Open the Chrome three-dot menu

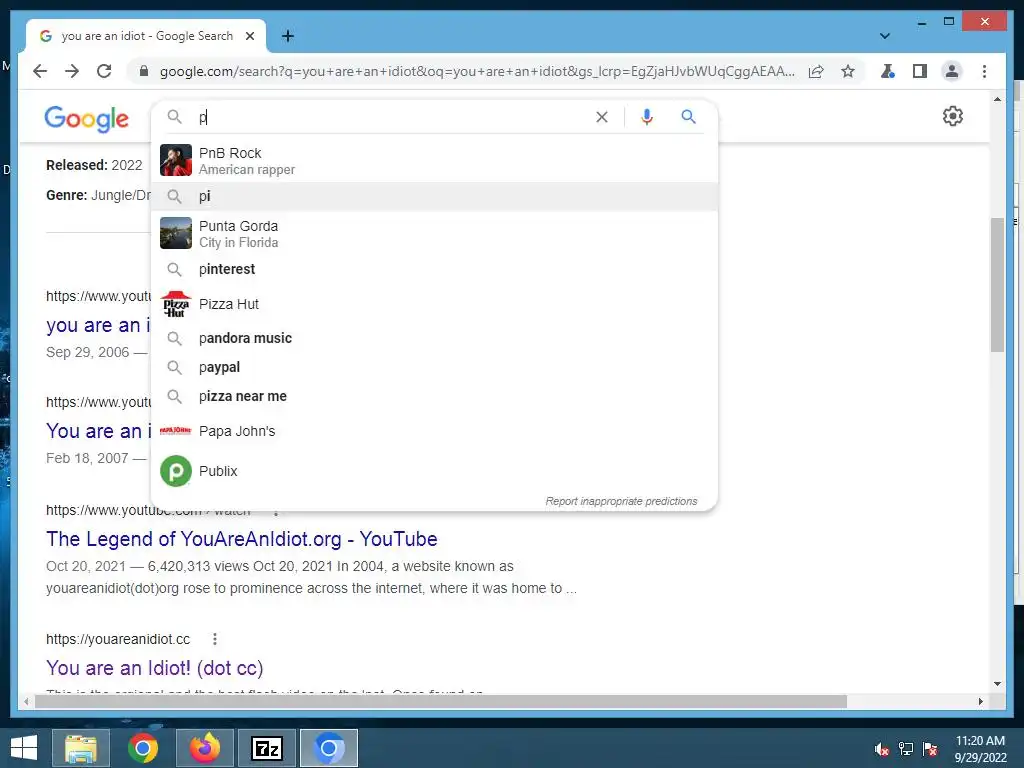[984, 71]
